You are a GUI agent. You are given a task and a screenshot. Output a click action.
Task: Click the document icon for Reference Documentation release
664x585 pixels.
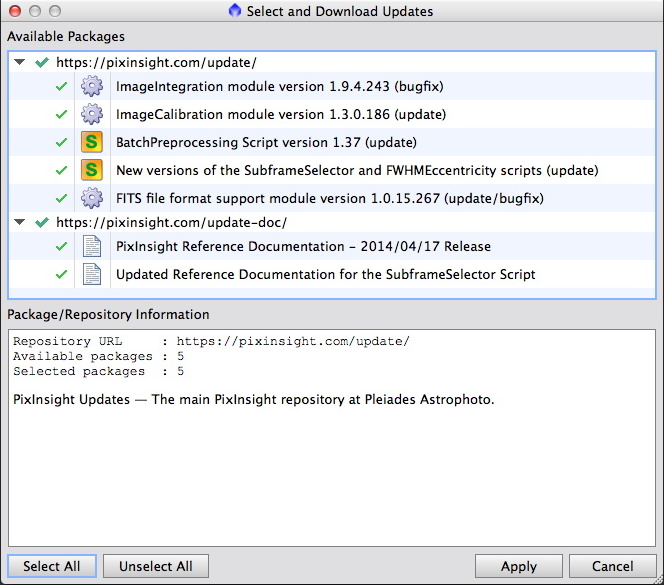pyautogui.click(x=92, y=246)
